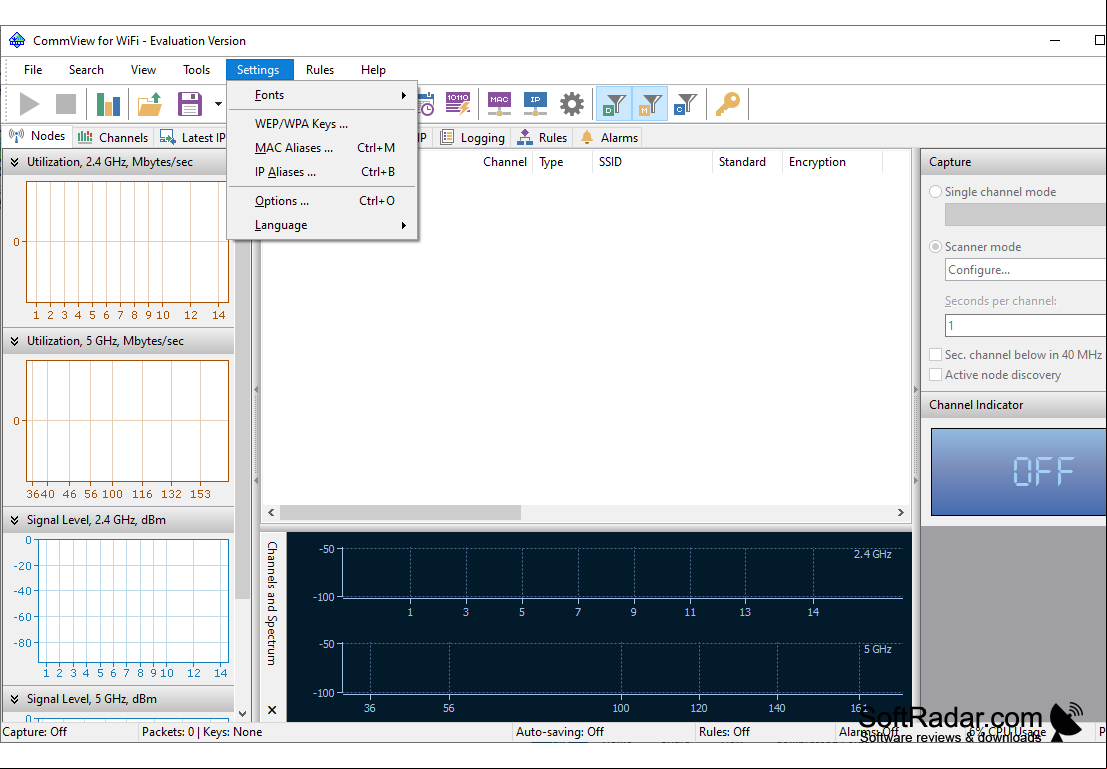1107x769 pixels.
Task: Enable Sec. channel below in 40 MHz
Action: coord(935,354)
